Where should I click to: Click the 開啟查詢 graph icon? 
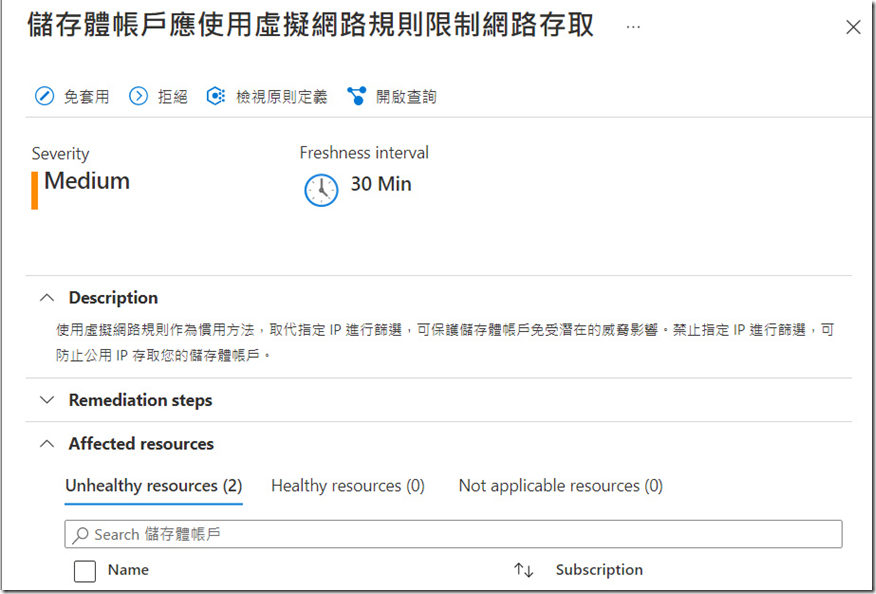coord(357,96)
